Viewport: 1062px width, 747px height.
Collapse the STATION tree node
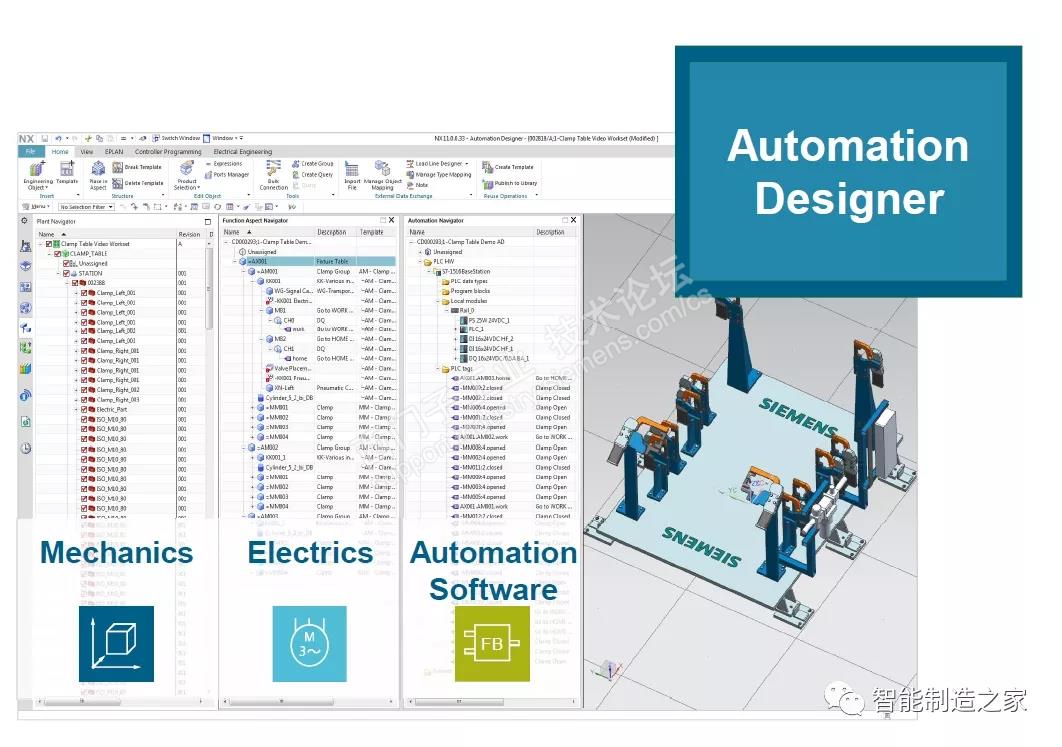click(58, 274)
